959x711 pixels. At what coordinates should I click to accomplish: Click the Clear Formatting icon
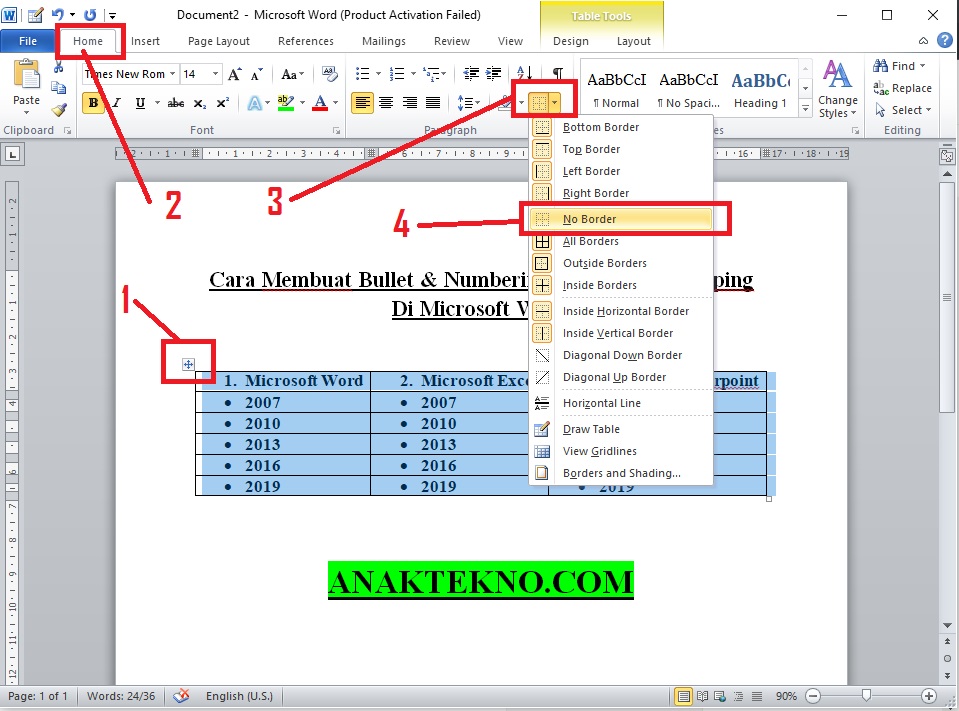tap(330, 75)
